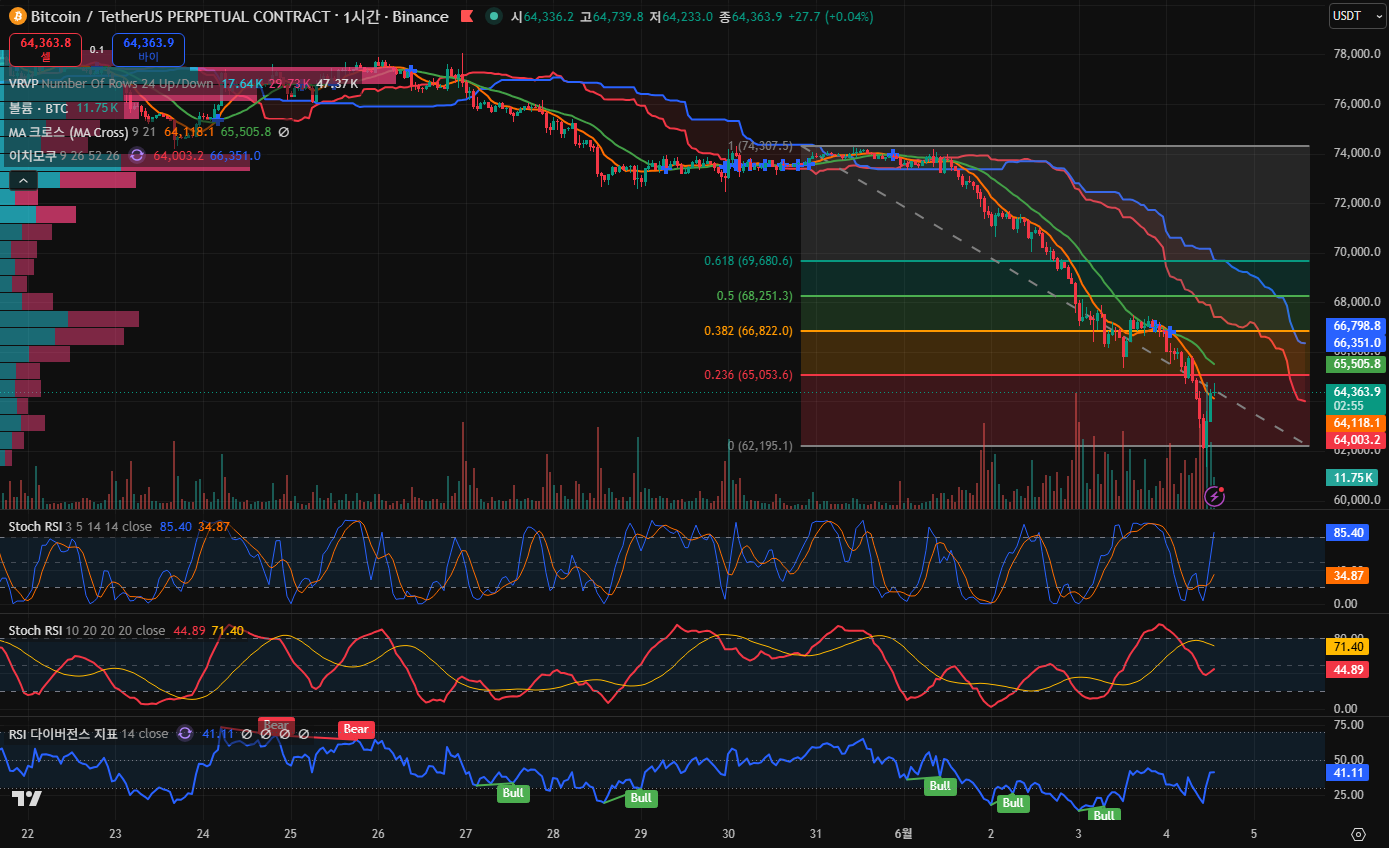
Task: Click the purple lightning bolt icon on chart
Action: click(1214, 495)
